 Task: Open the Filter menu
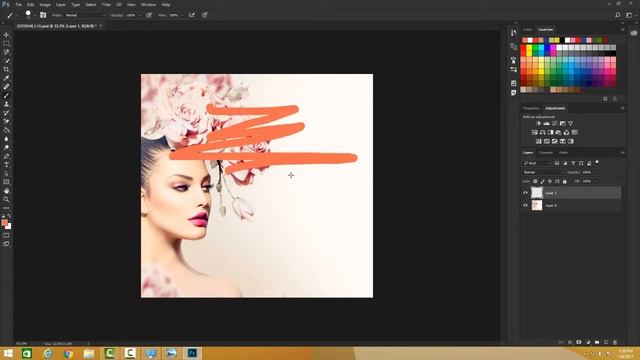pos(106,4)
